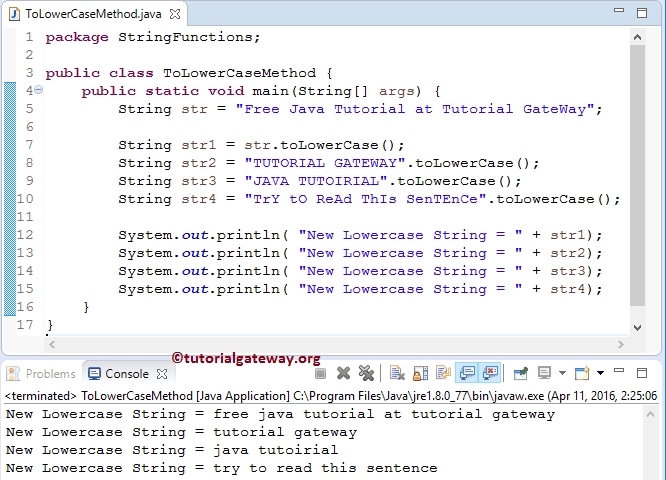Click 'str4' in the line 15 println
Image resolution: width=666 pixels, height=480 pixels.
pyautogui.click(x=568, y=289)
